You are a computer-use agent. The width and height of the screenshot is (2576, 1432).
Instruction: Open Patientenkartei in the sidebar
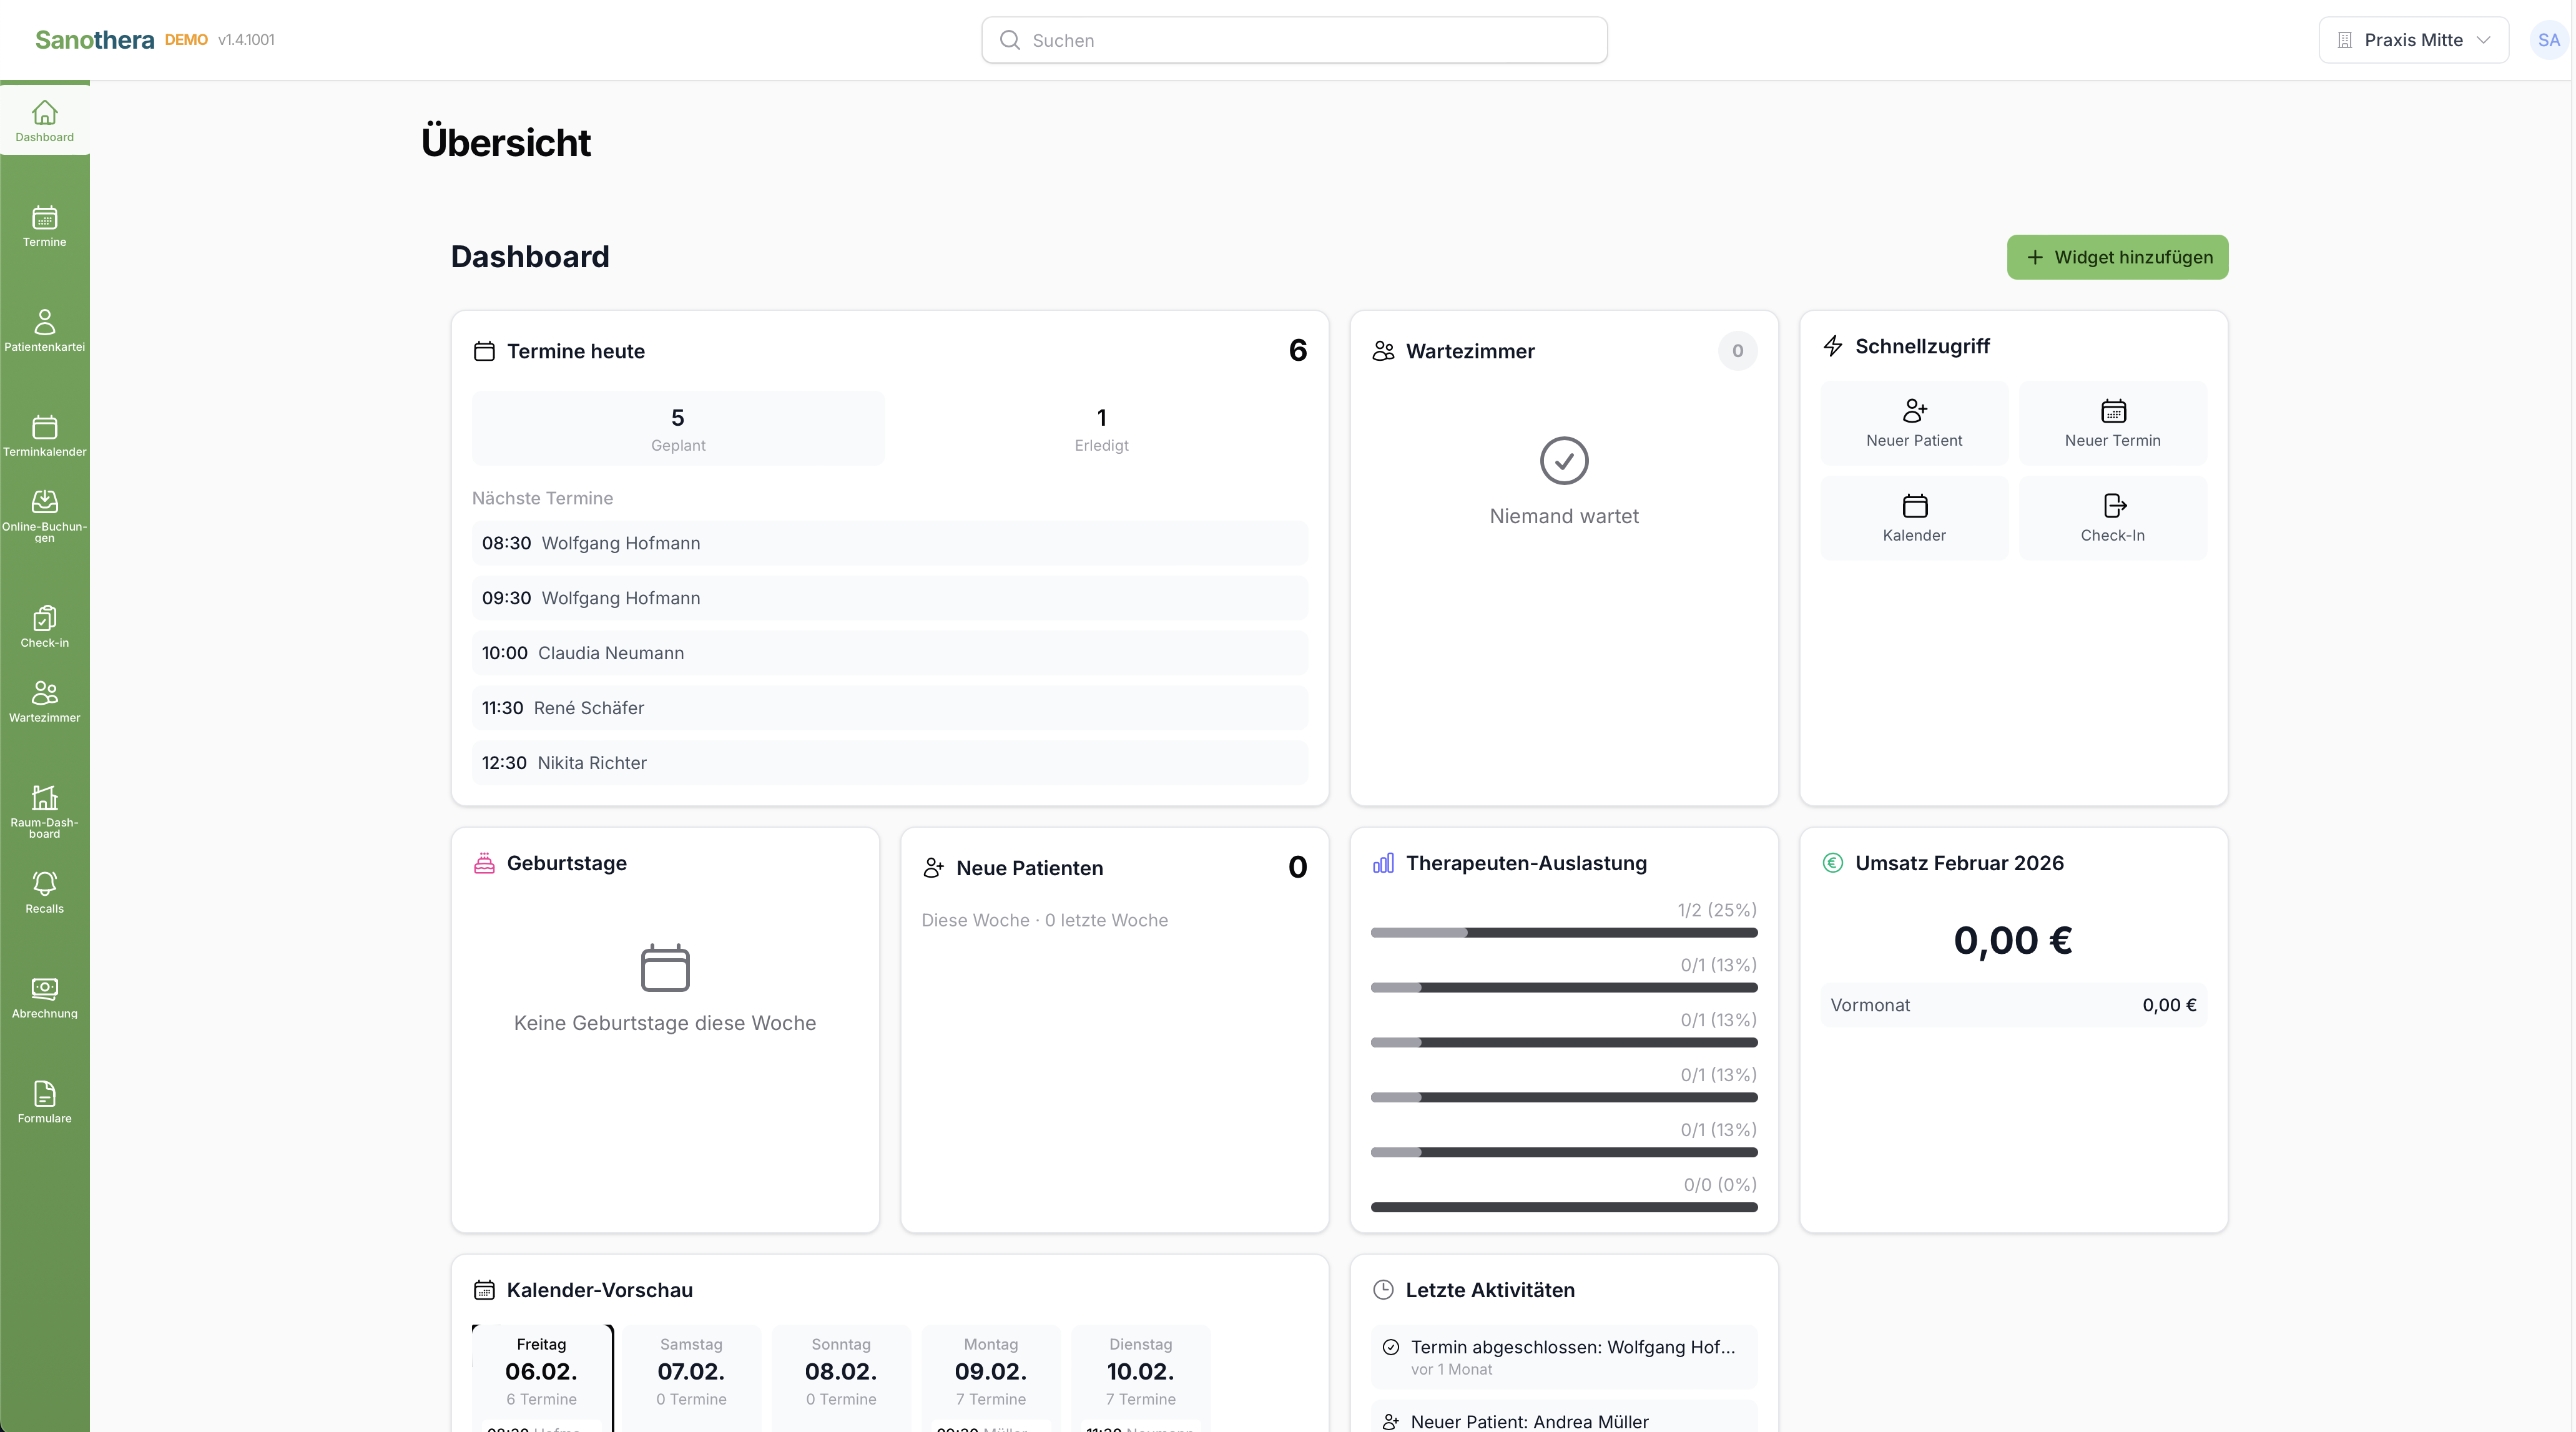(x=45, y=330)
